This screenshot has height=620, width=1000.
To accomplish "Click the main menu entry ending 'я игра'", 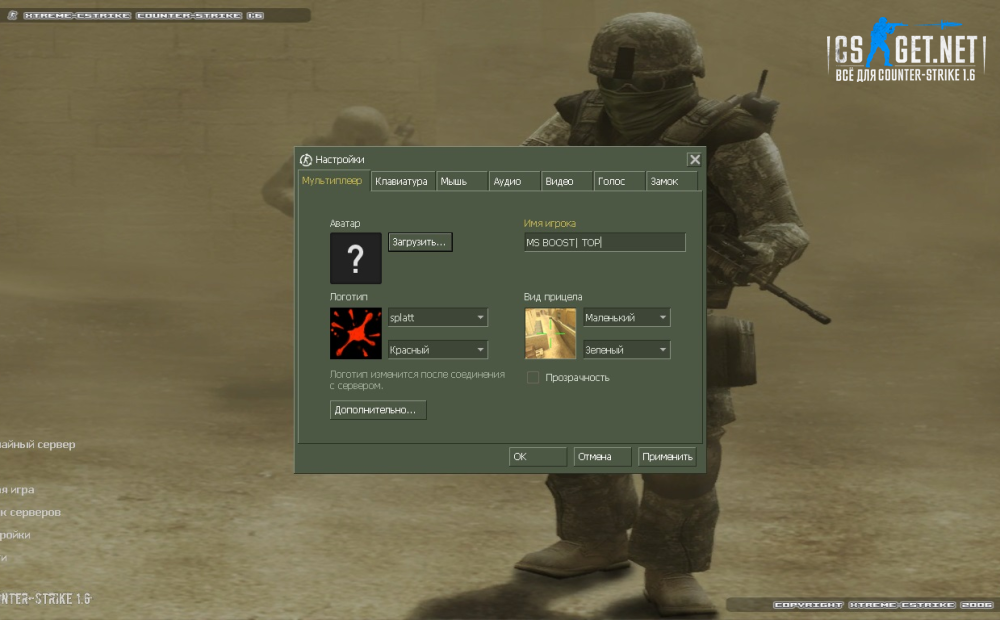I will pyautogui.click(x=17, y=490).
